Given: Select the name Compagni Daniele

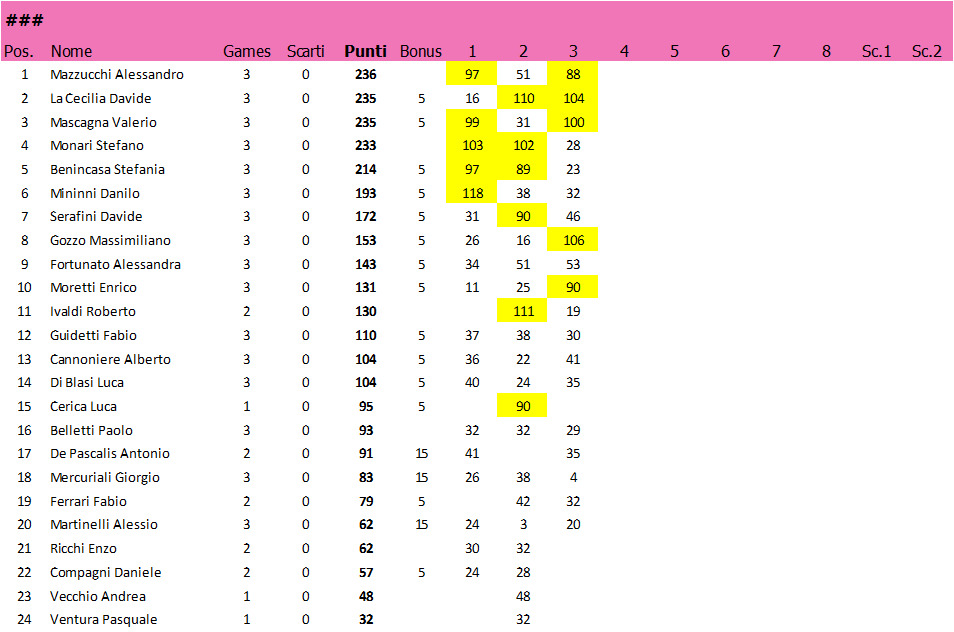Looking at the screenshot, I should pyautogui.click(x=105, y=572).
